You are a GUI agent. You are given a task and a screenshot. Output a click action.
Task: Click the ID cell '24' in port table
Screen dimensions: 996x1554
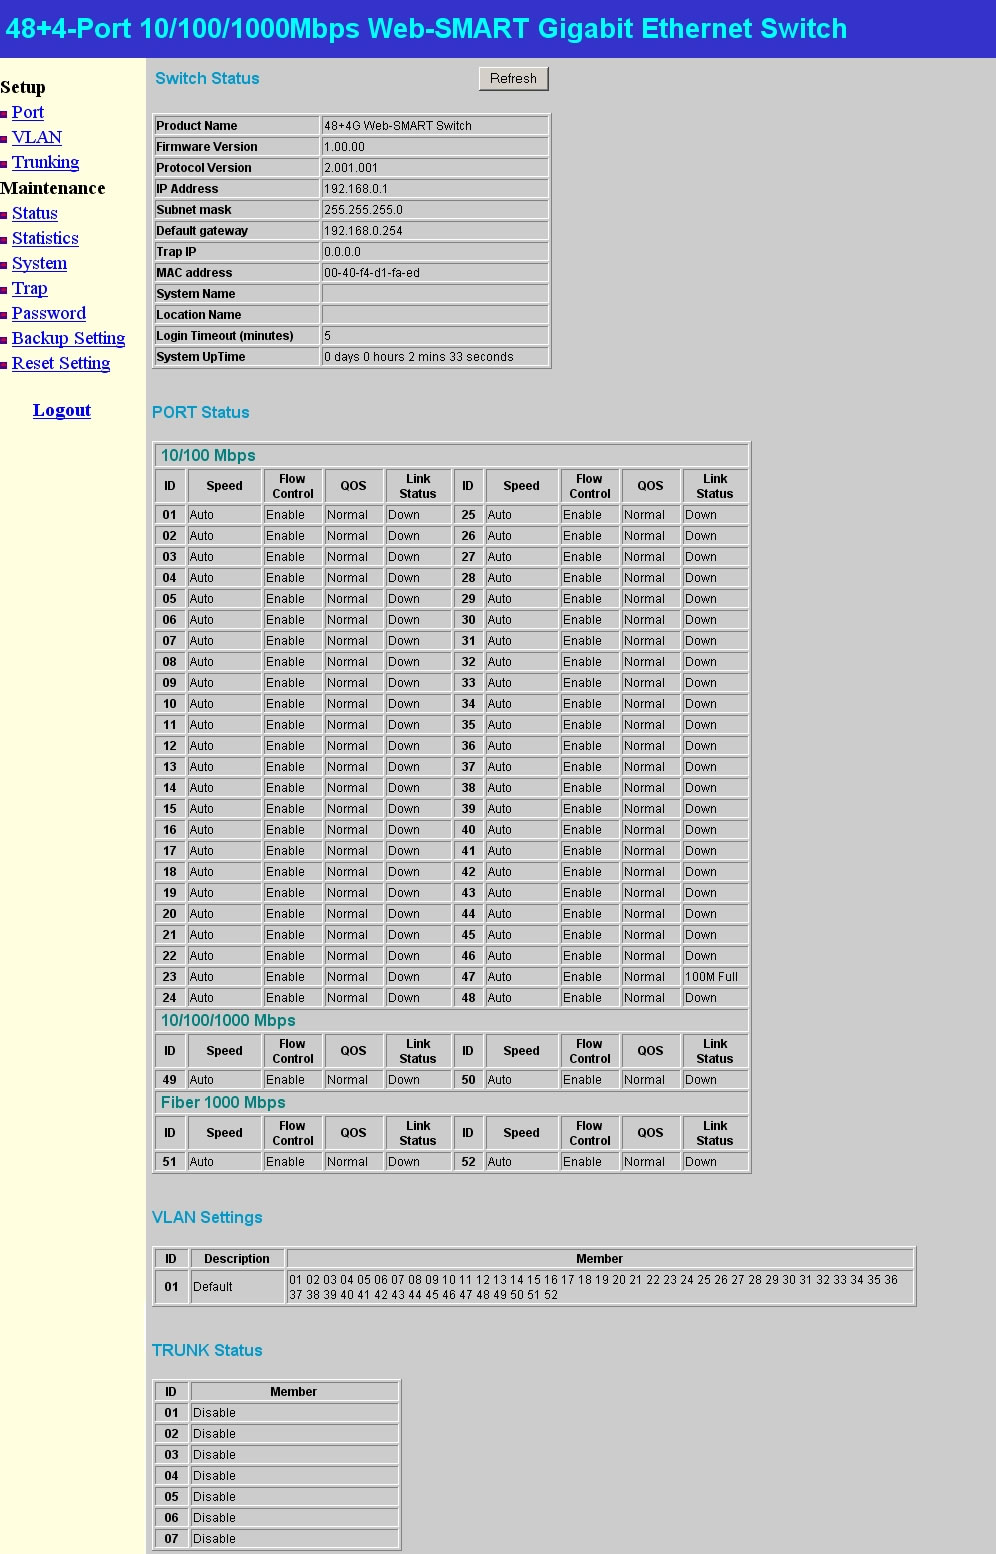(x=170, y=998)
